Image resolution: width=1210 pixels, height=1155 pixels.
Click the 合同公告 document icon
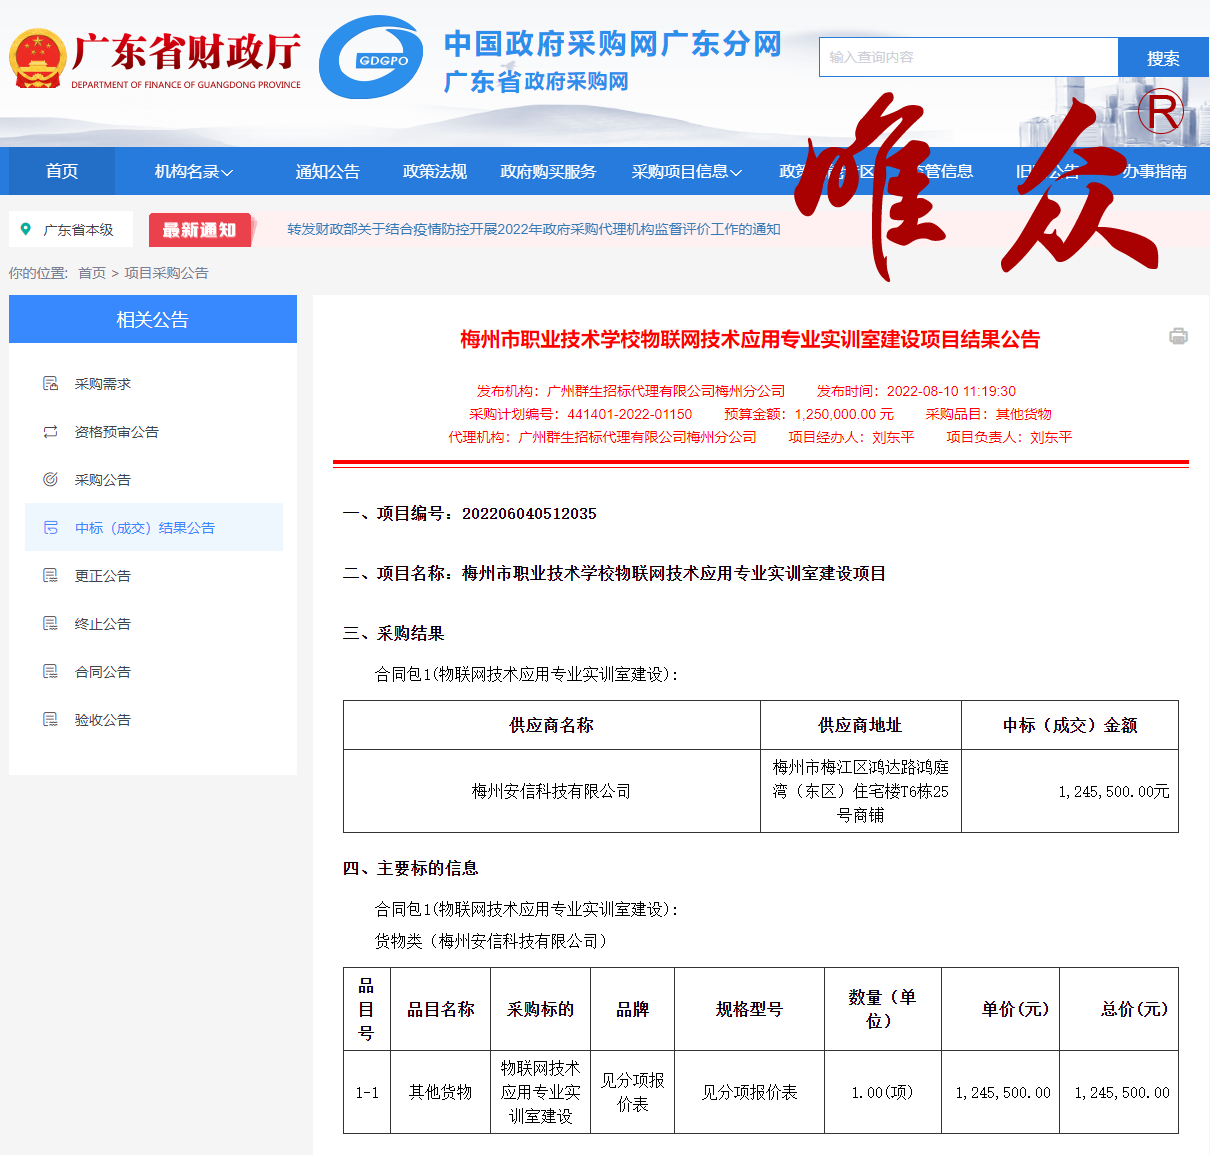tap(50, 672)
